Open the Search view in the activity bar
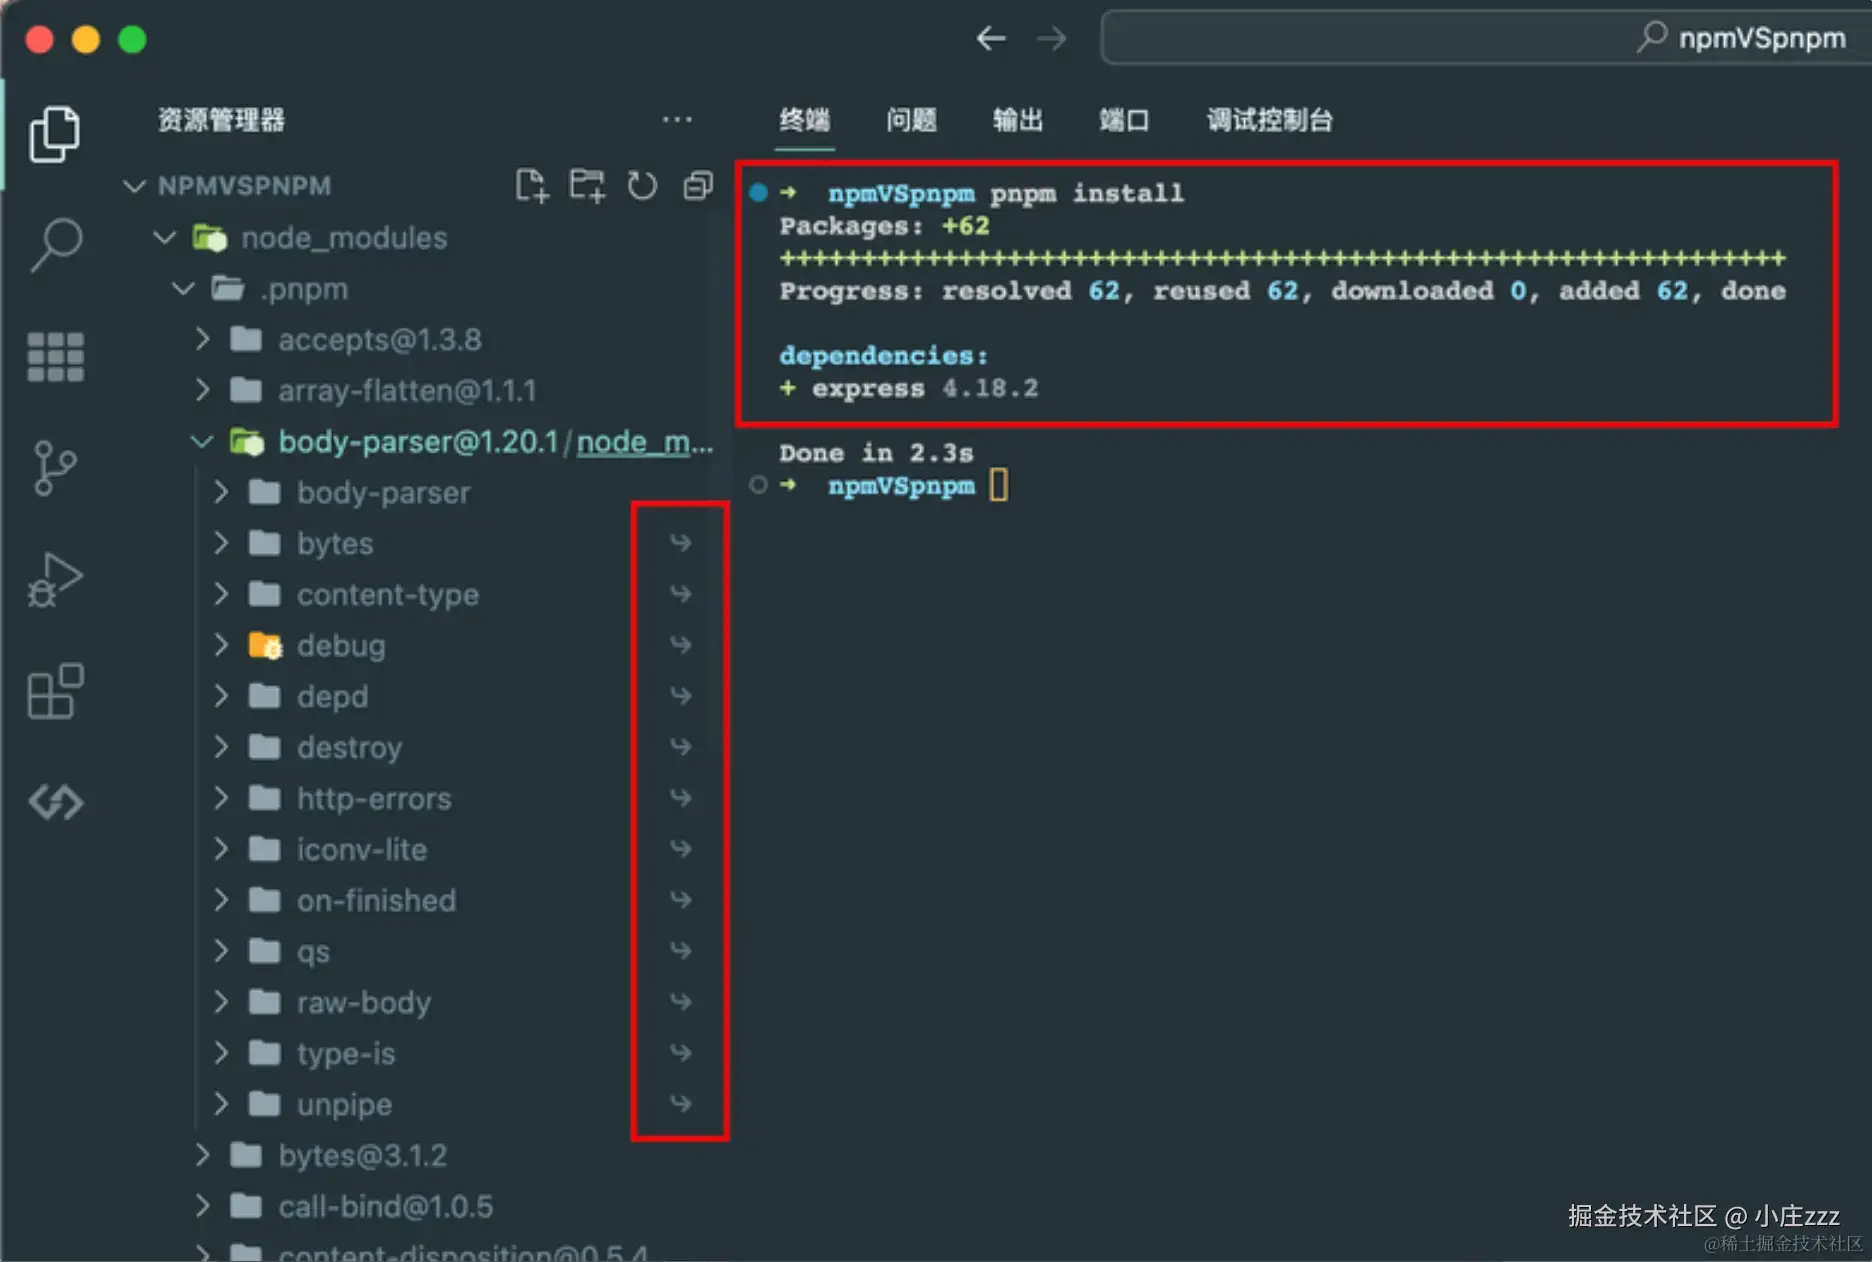This screenshot has width=1872, height=1262. (55, 245)
